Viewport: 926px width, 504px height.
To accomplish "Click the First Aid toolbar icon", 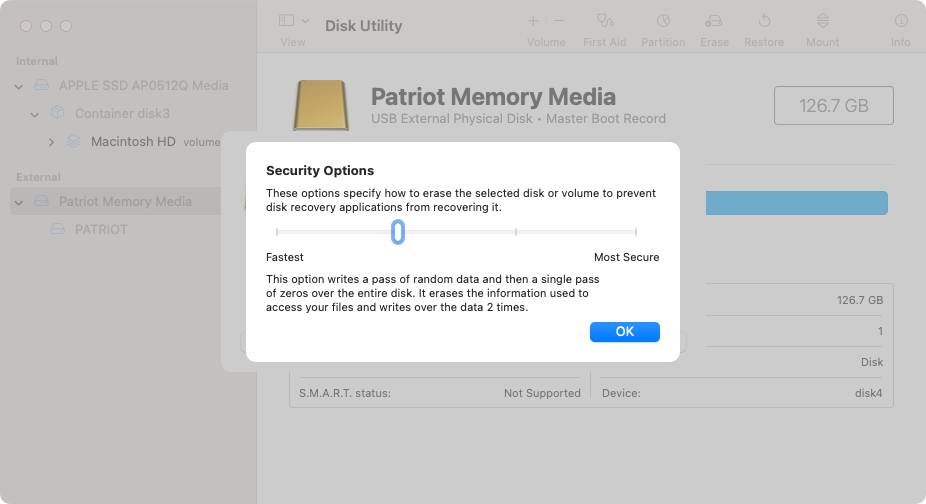I will 604,20.
